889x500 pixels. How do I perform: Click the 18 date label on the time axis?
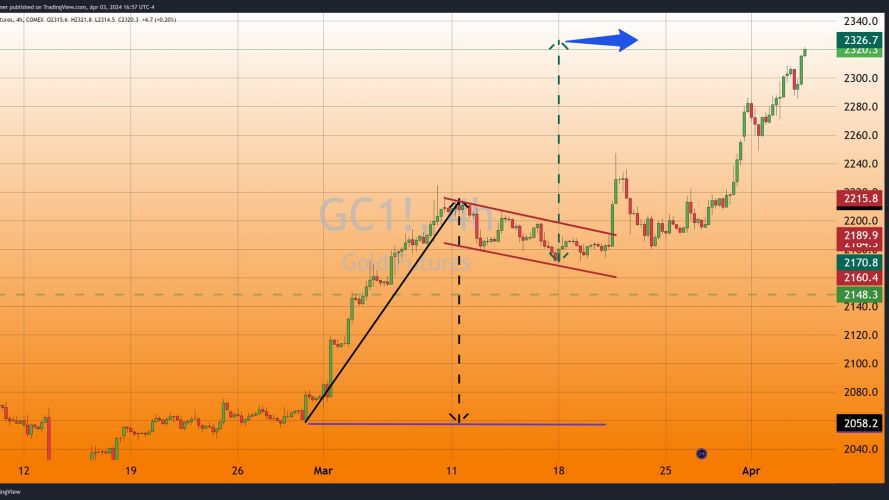(x=558, y=471)
